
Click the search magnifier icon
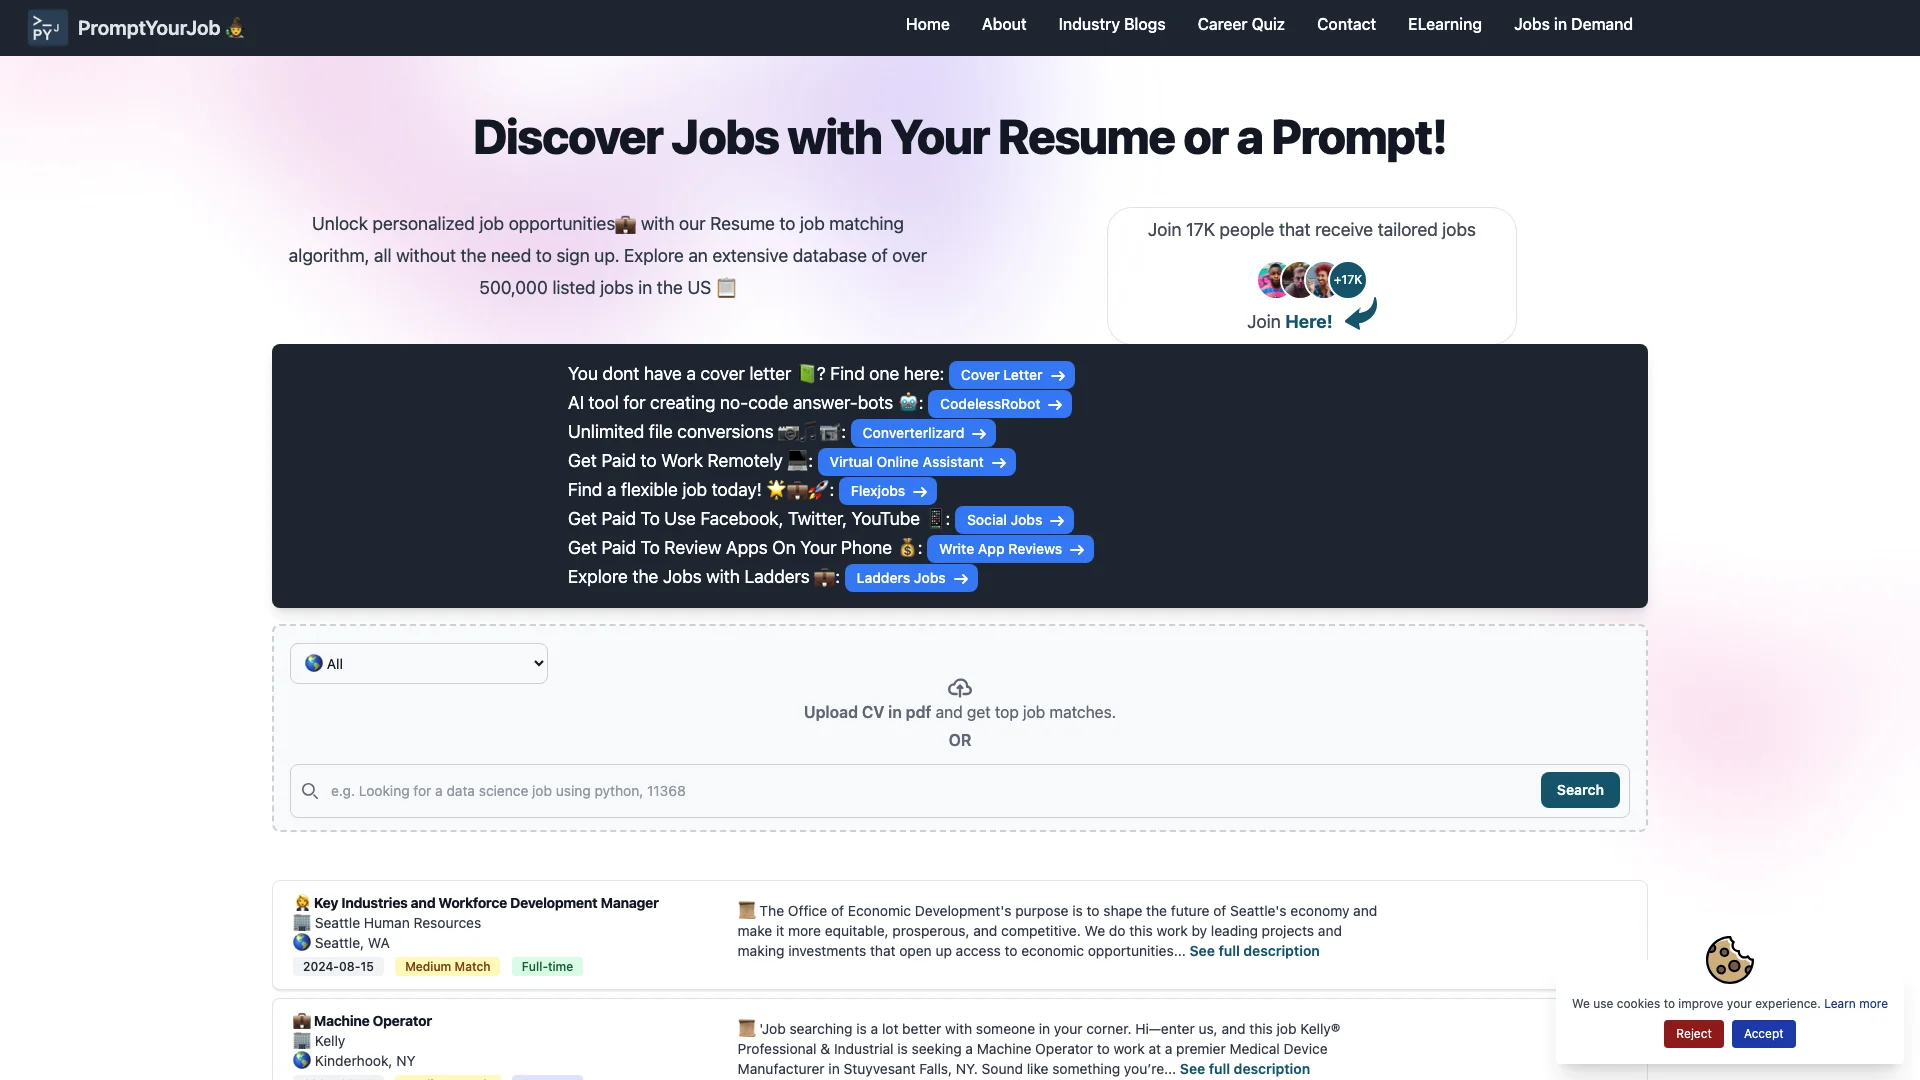click(x=311, y=789)
